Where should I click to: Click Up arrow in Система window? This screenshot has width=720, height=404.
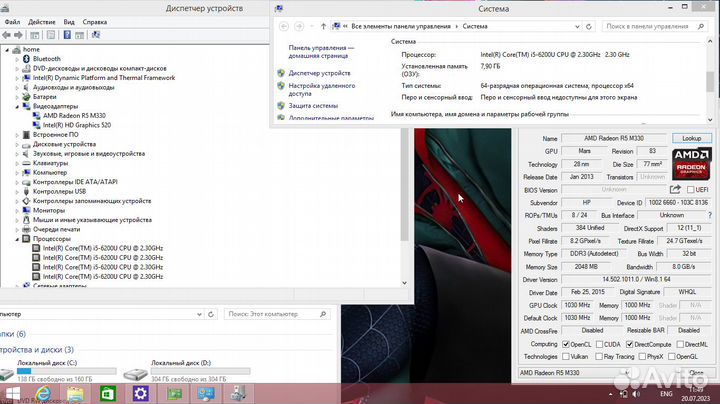tap(323, 27)
